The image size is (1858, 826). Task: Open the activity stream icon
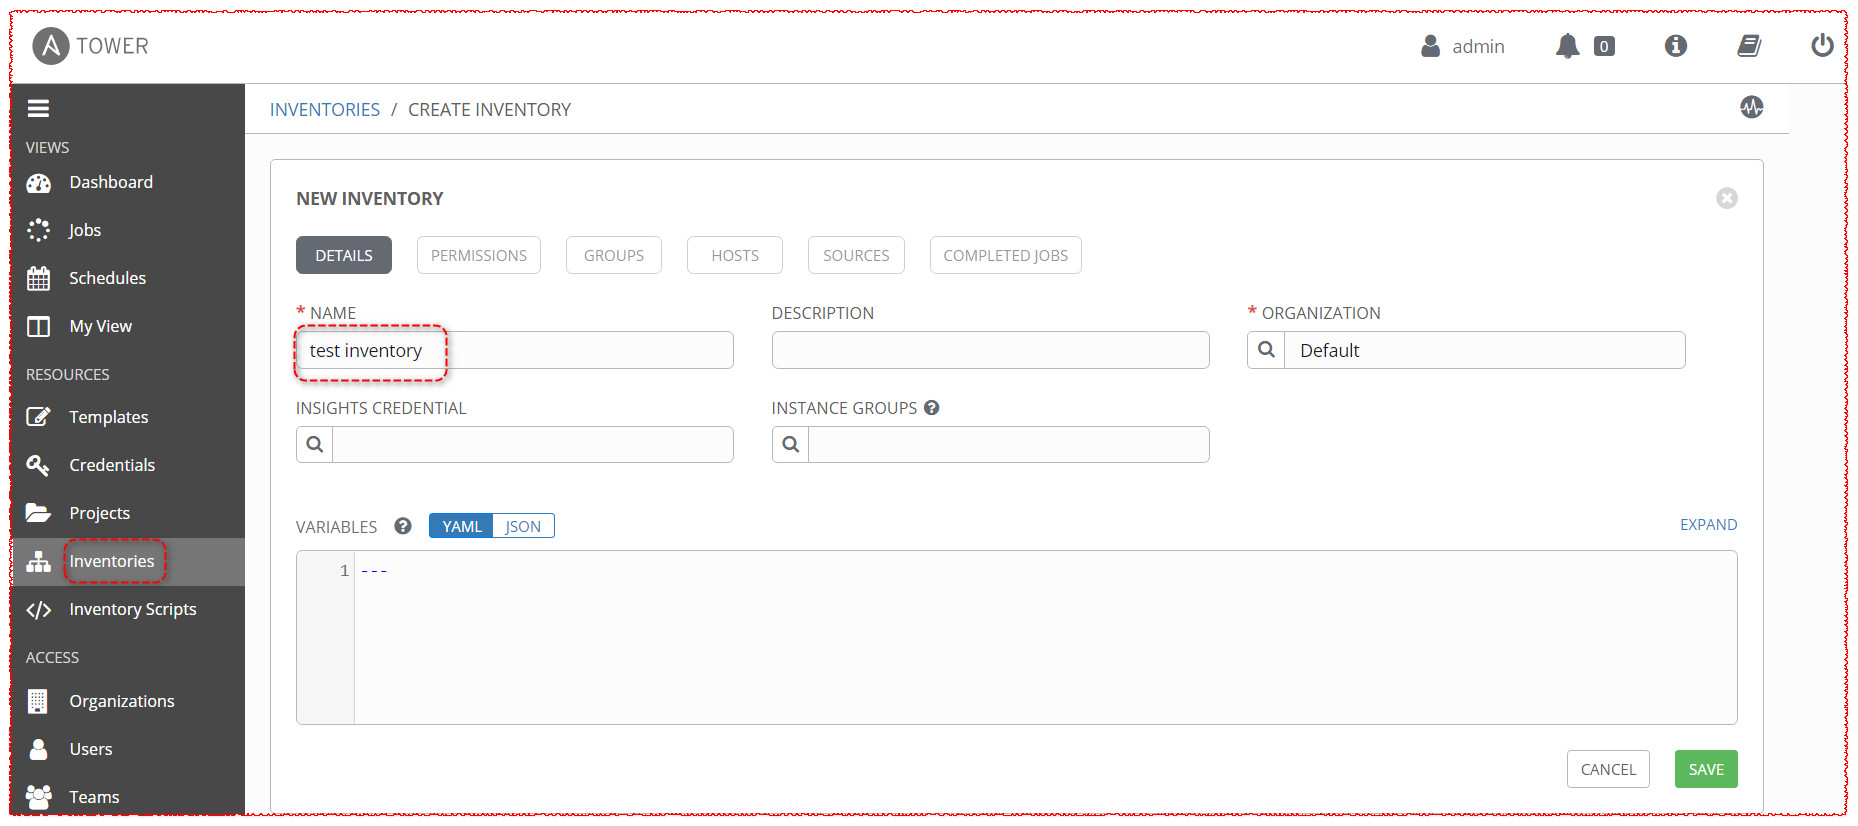pyautogui.click(x=1751, y=107)
